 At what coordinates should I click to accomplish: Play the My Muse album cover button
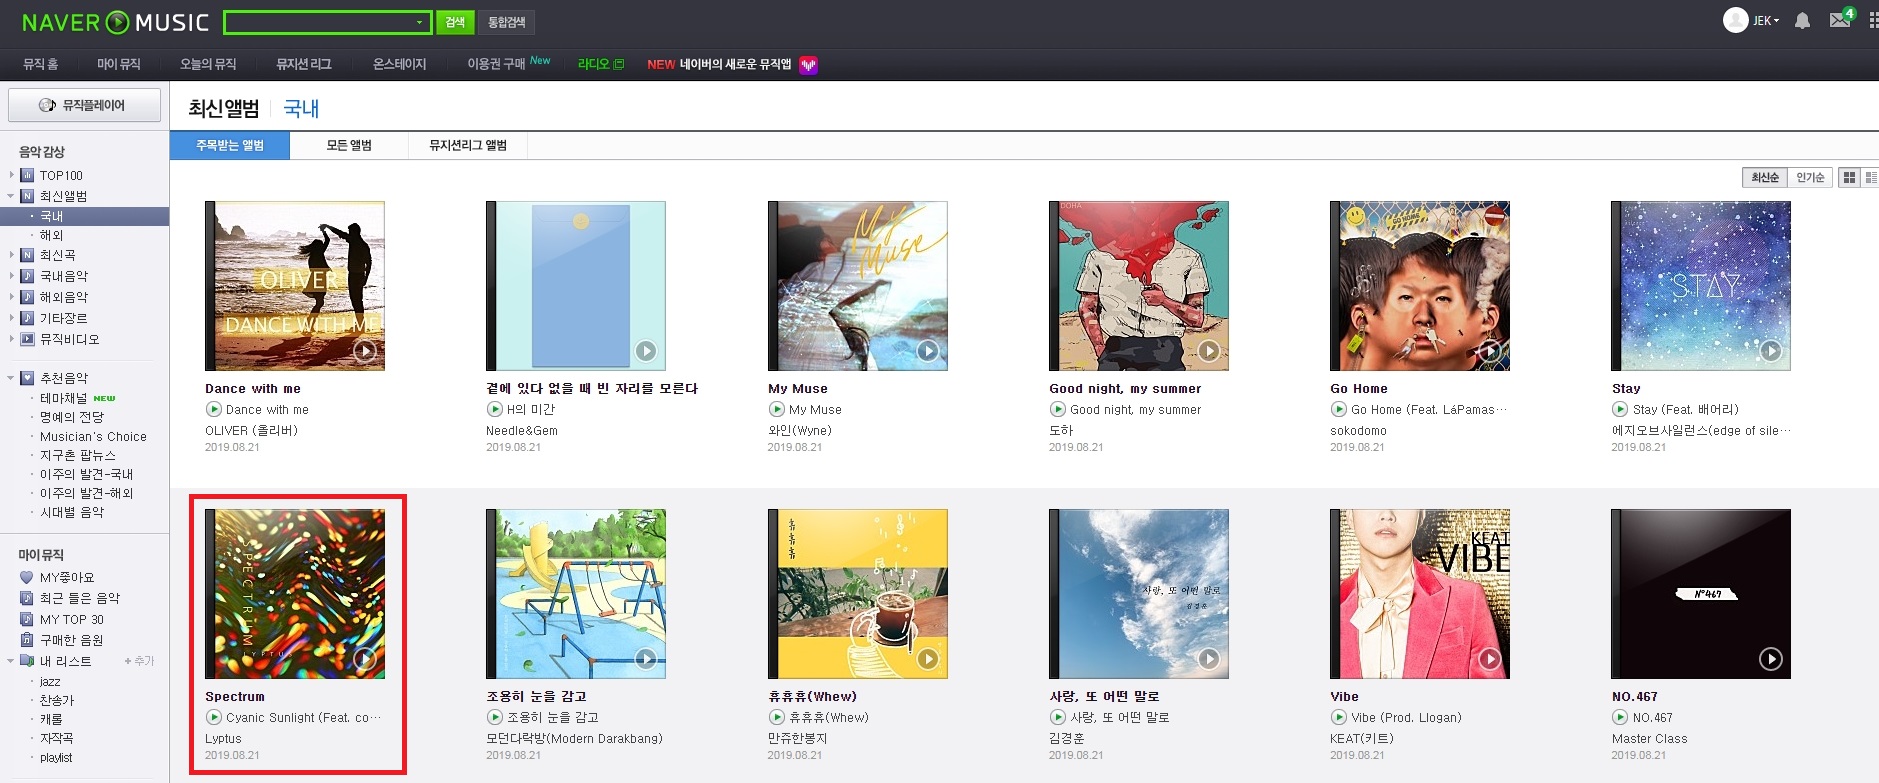(928, 351)
